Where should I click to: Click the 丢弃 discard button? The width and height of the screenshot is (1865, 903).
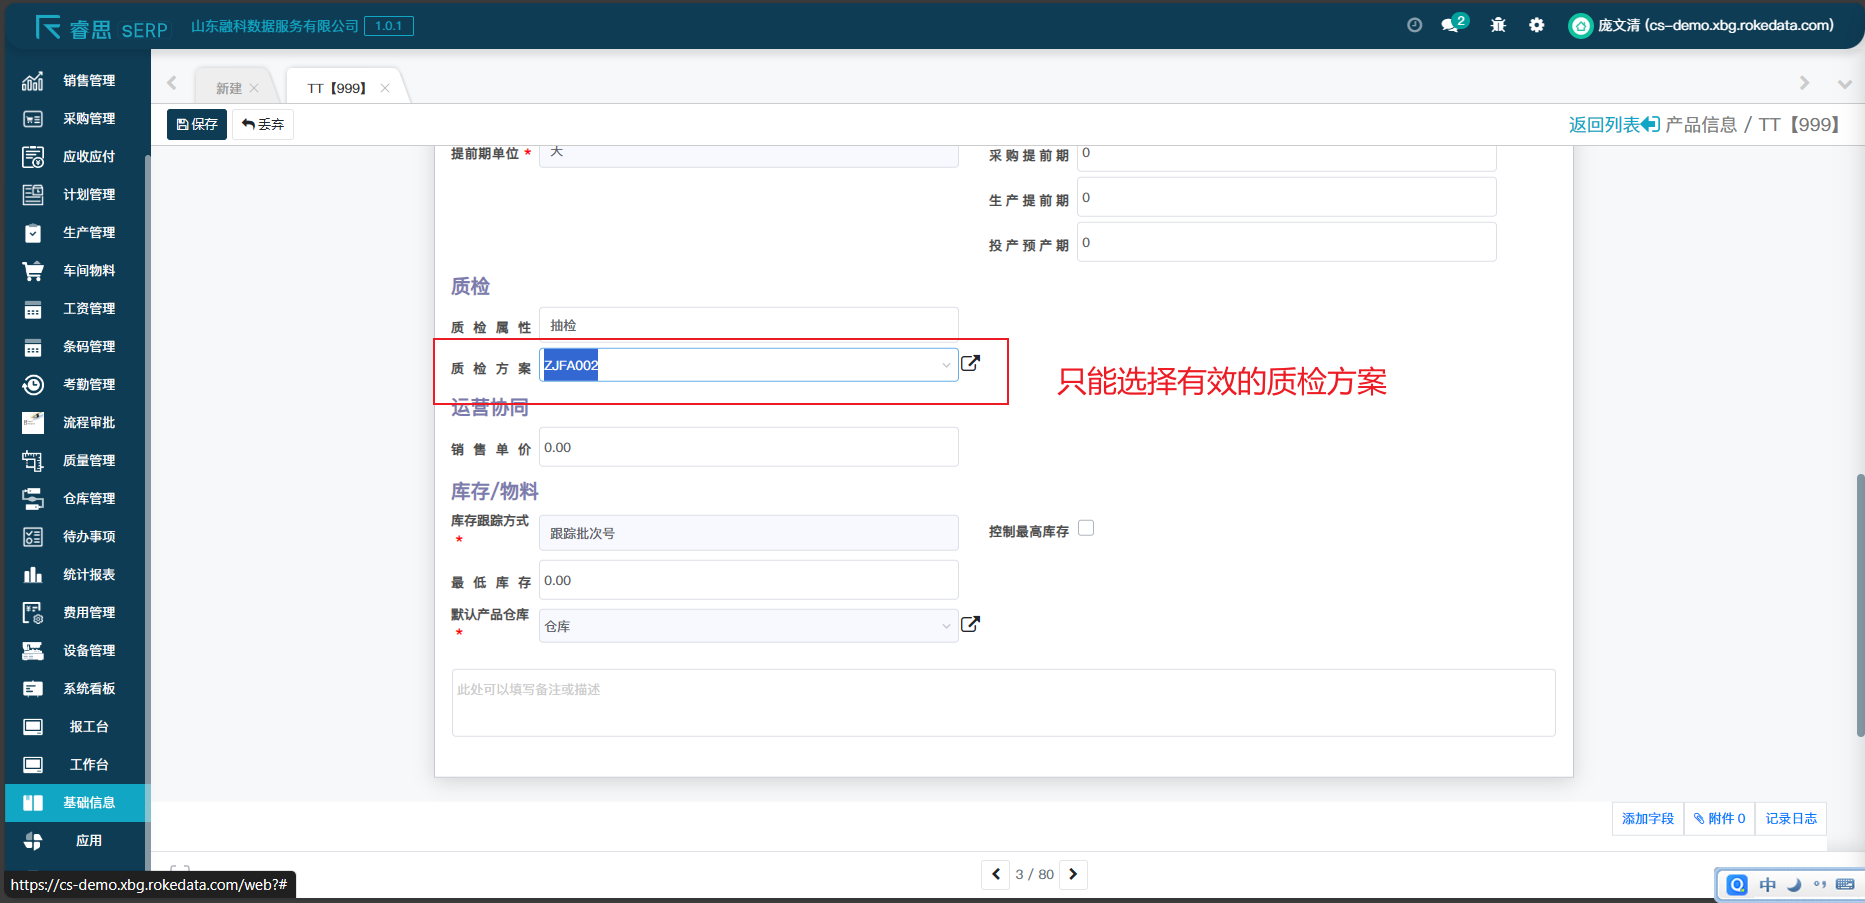point(263,124)
